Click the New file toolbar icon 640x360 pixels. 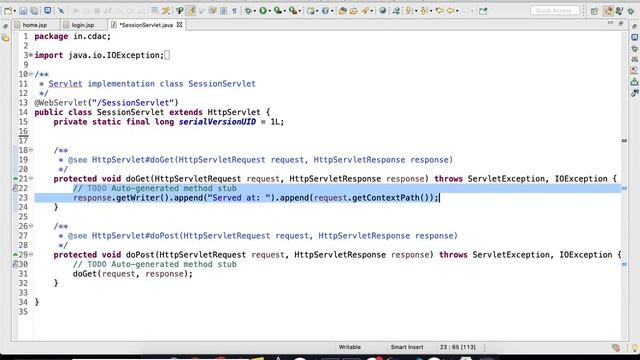(7, 11)
